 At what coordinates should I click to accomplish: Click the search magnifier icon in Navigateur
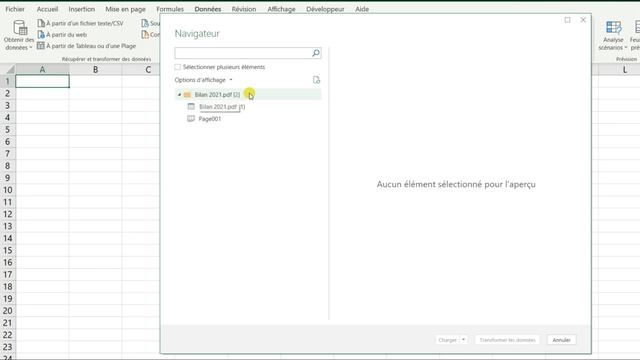point(316,53)
